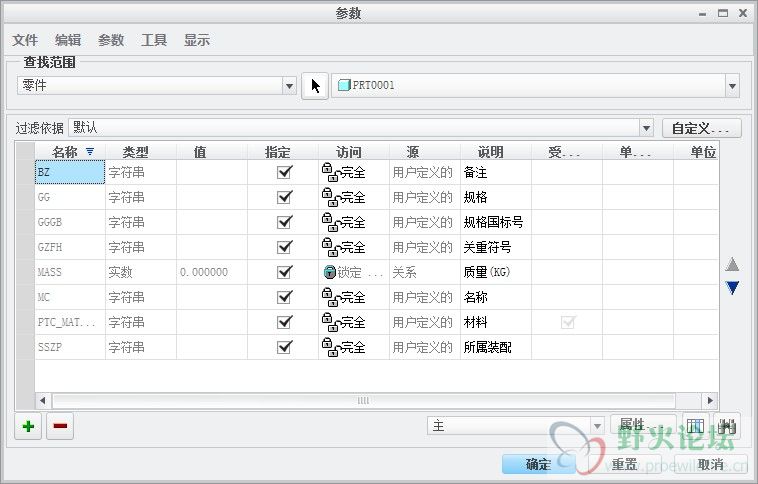The height and width of the screenshot is (484, 758).
Task: Toggle the 指定 checkbox for GZFH
Action: (x=284, y=247)
